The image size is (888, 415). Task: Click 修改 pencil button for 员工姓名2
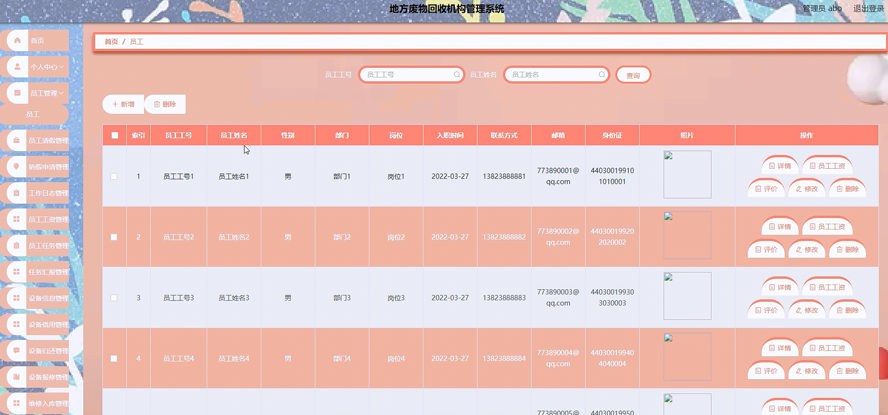(x=807, y=249)
